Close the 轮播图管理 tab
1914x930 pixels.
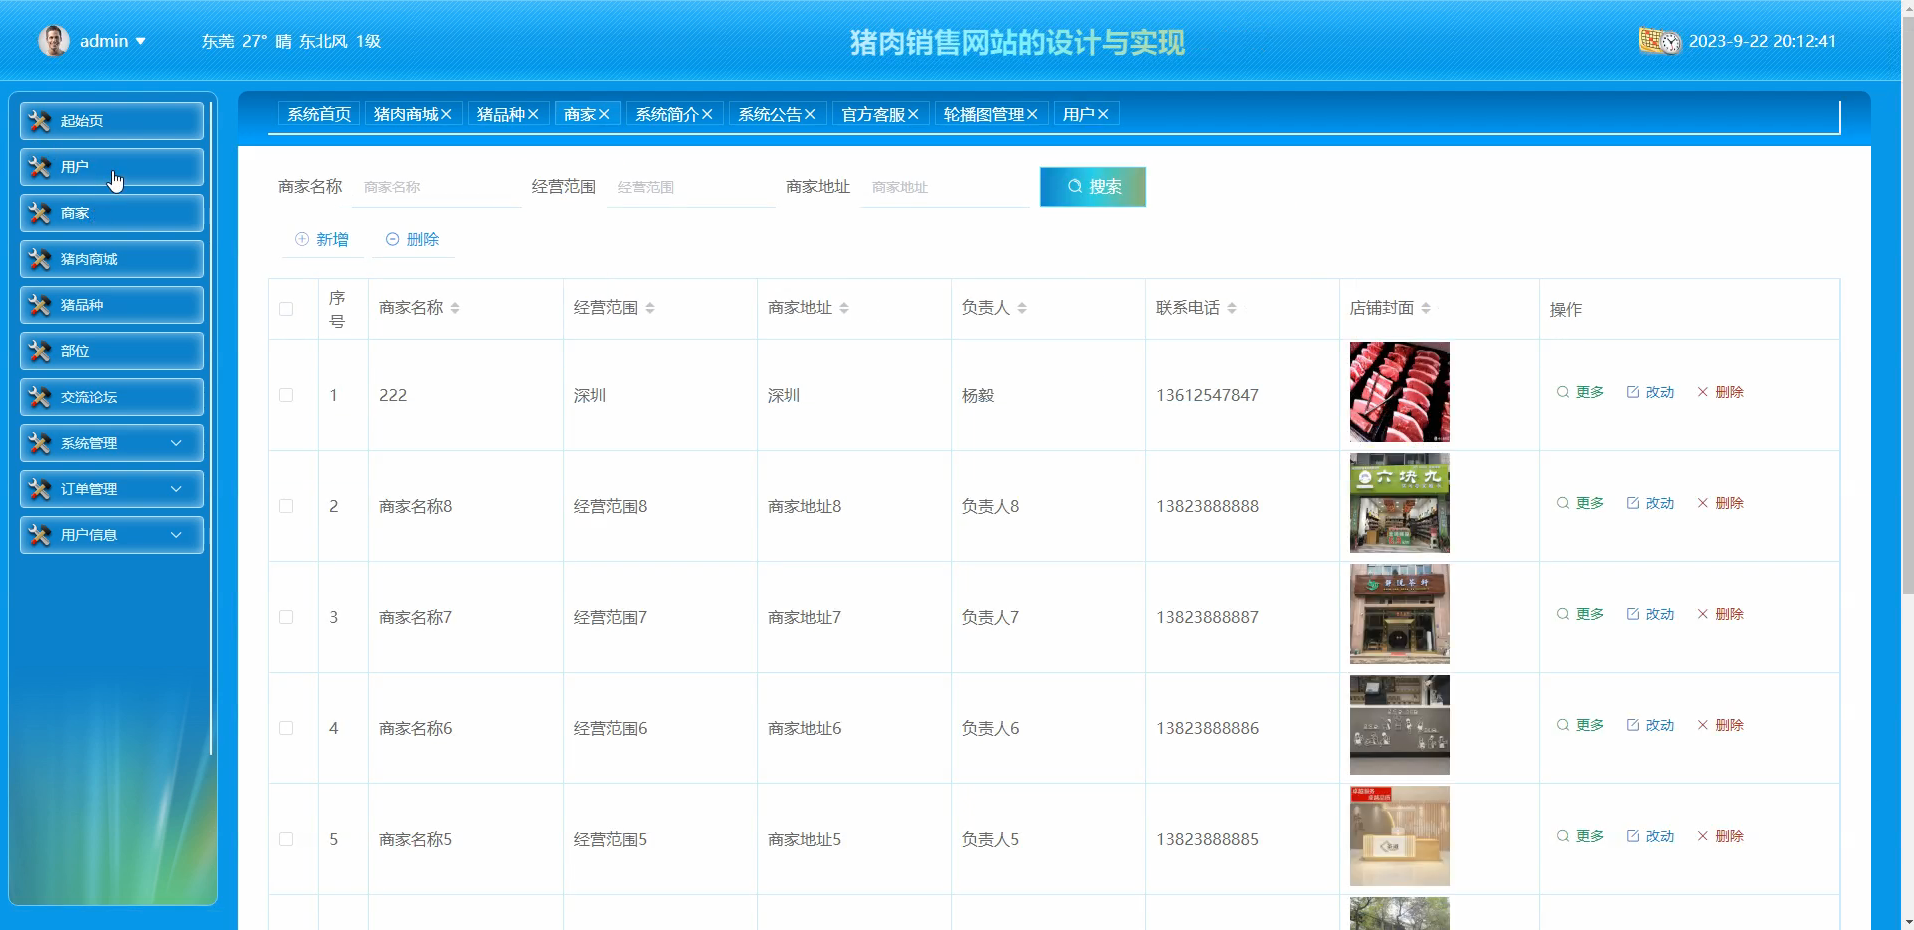pyautogui.click(x=1032, y=114)
